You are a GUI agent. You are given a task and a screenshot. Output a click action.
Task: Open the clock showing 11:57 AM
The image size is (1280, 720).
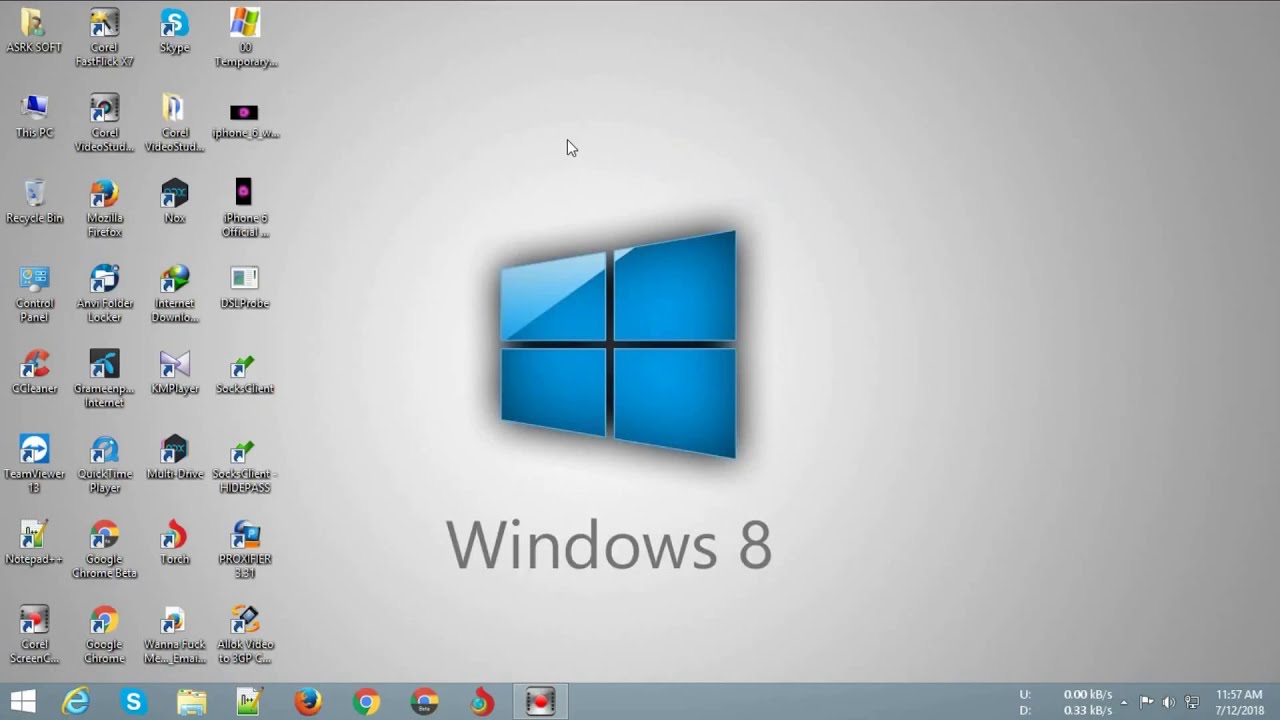pos(1240,702)
